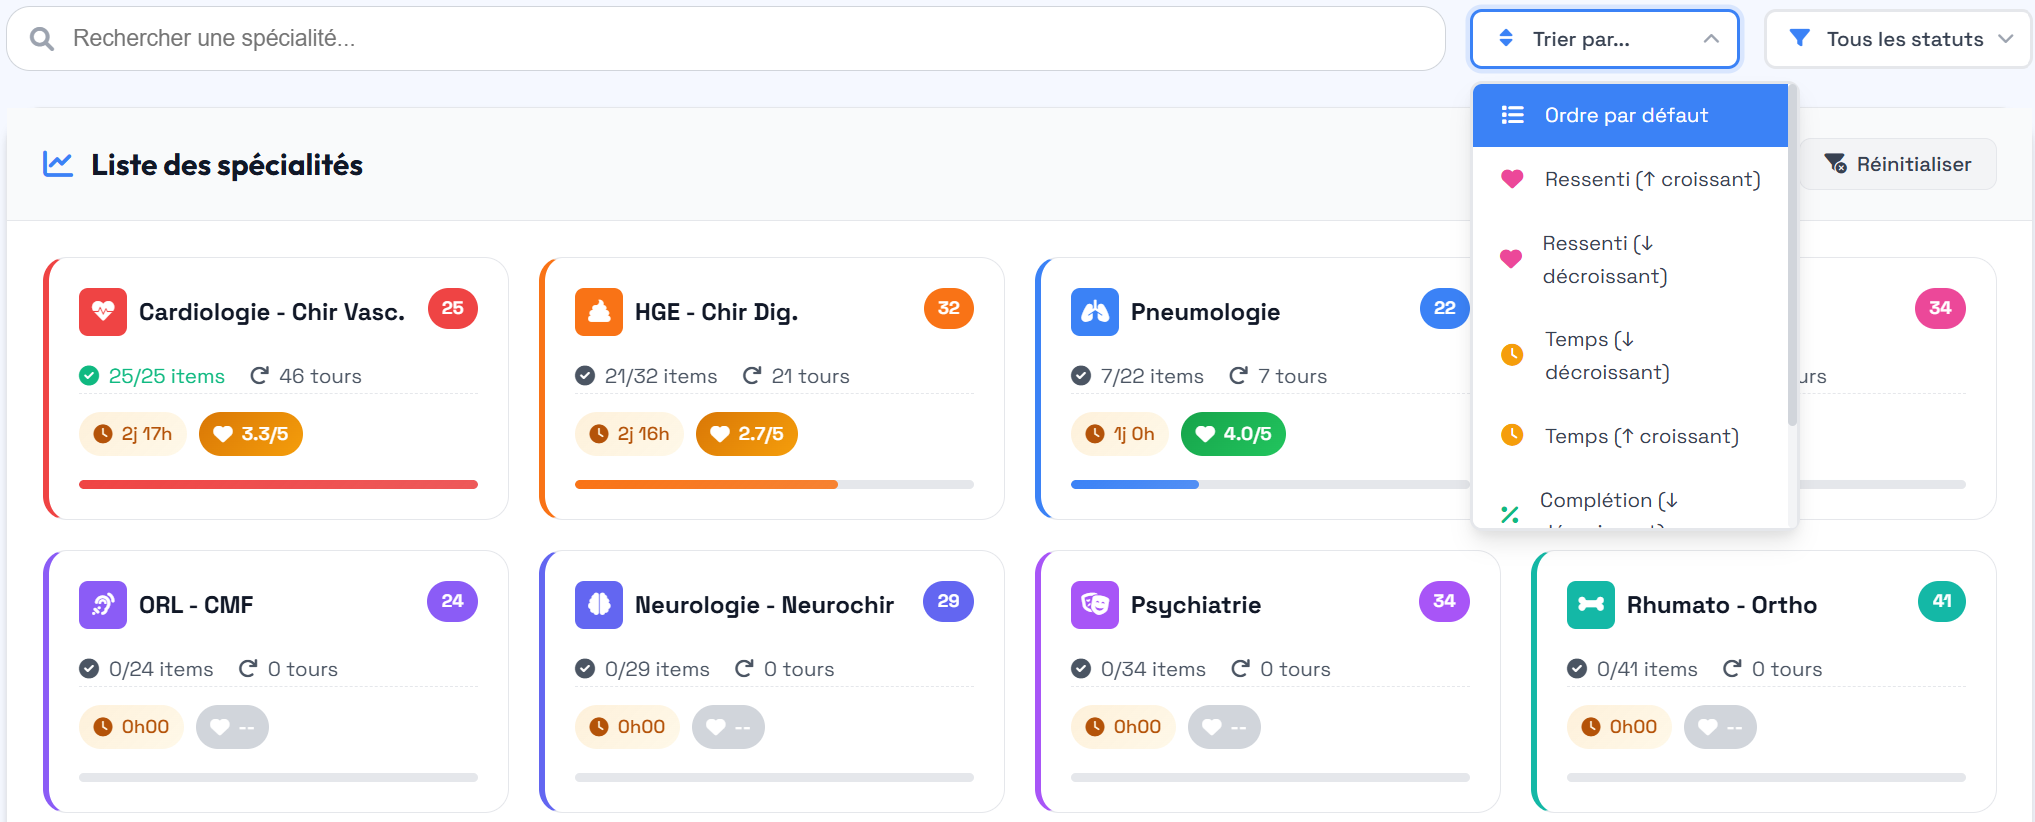Click the Rhumato - Ortho bone icon
2035x822 pixels.
click(x=1591, y=604)
